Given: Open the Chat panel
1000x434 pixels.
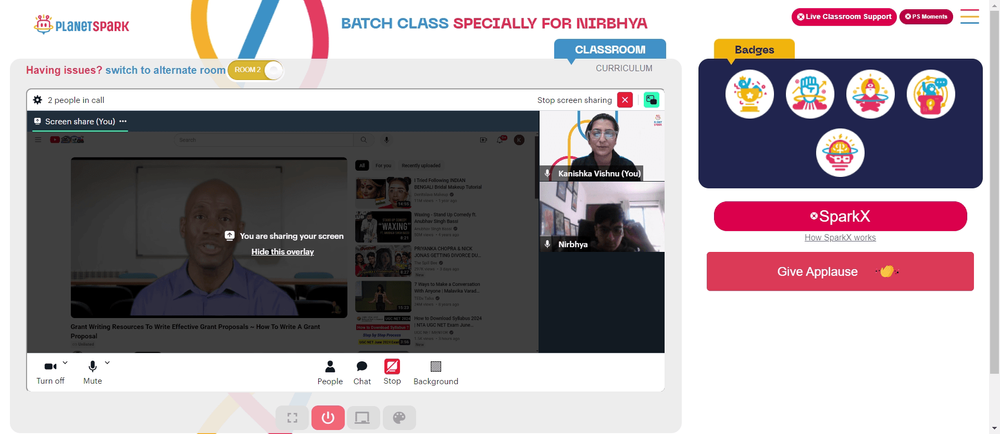Looking at the screenshot, I should [x=362, y=373].
